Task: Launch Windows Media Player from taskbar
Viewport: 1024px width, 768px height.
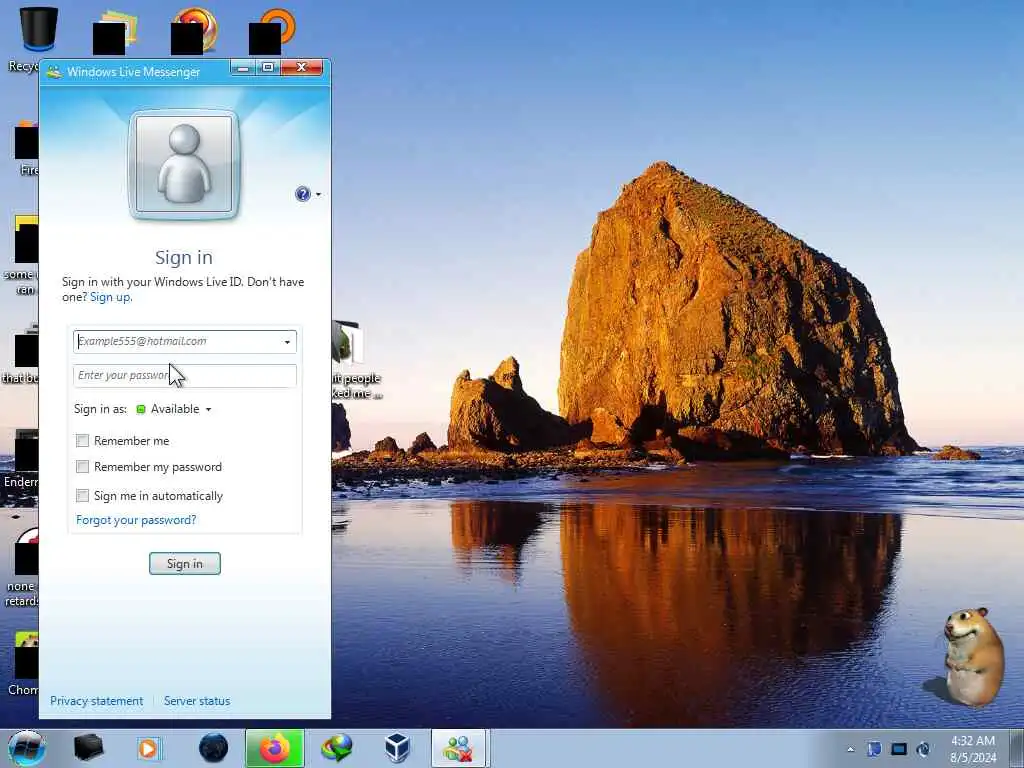Action: [148, 748]
